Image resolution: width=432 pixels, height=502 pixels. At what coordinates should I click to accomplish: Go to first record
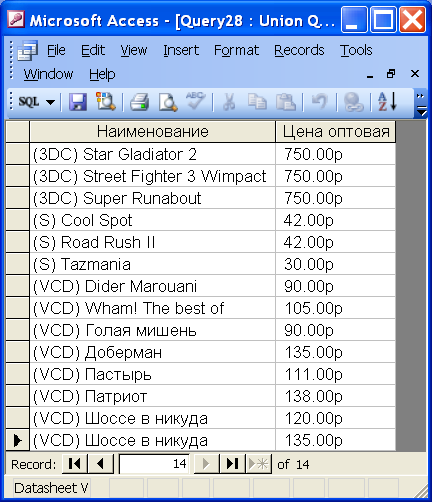[x=75, y=464]
